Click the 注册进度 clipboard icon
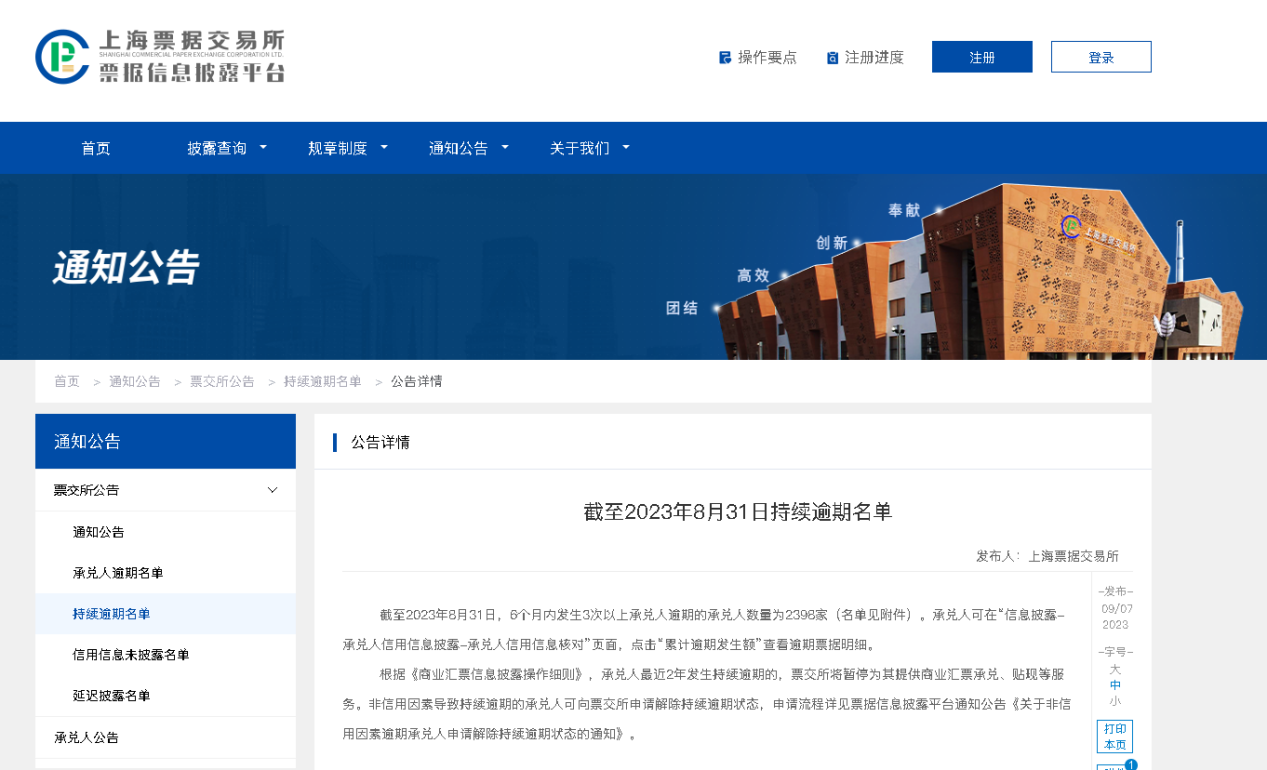Viewport: 1267px width, 770px height. pos(832,58)
